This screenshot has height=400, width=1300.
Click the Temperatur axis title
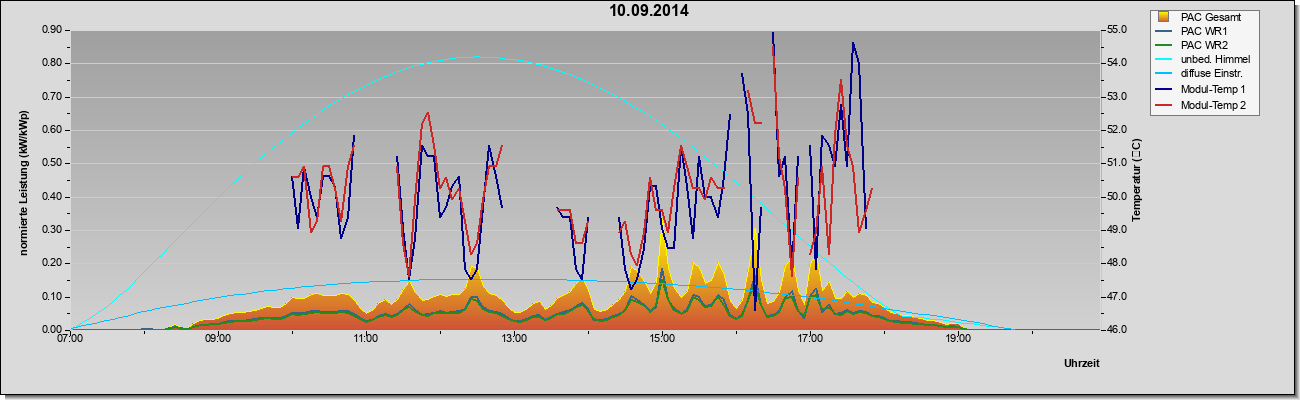(1136, 180)
